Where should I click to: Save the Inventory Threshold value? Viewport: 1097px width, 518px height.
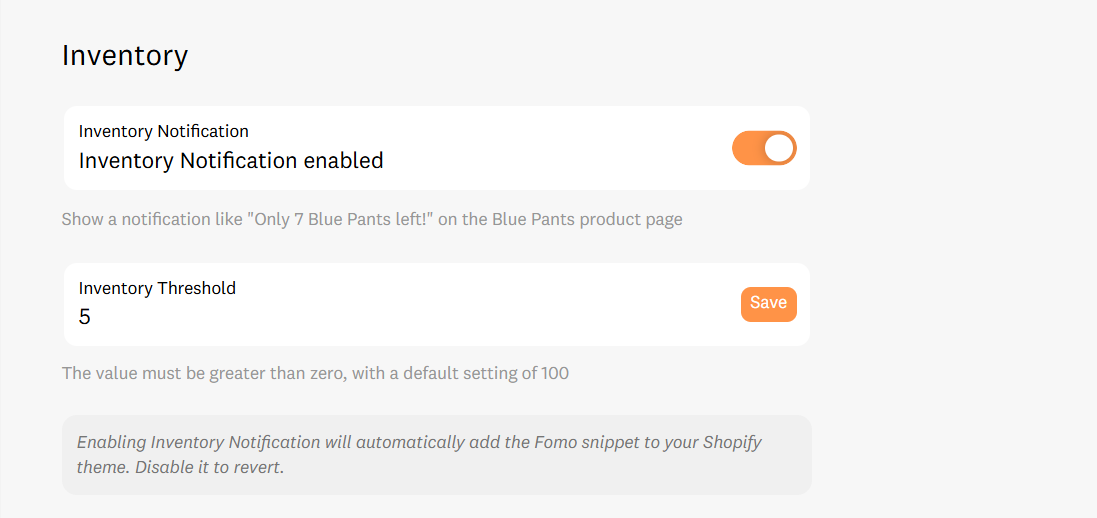coord(768,304)
